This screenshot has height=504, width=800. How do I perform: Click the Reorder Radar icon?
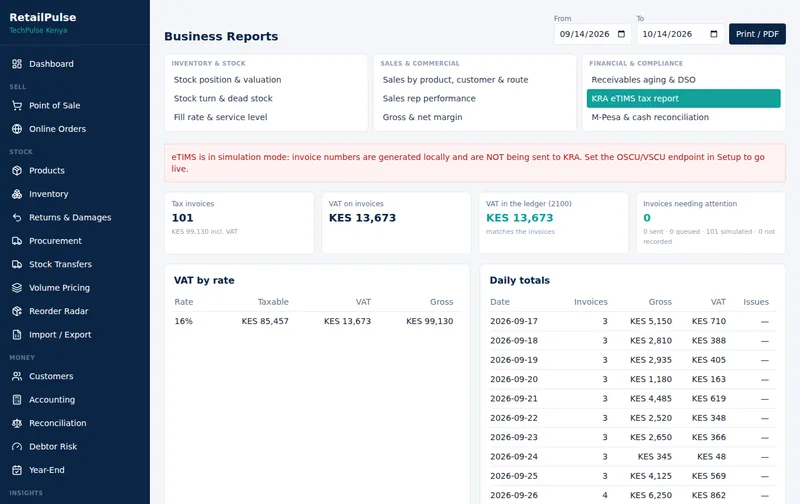(x=17, y=311)
